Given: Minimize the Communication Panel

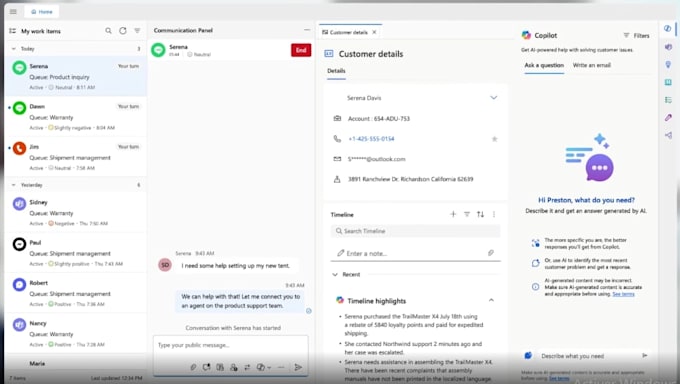Looking at the screenshot, I should 307,30.
